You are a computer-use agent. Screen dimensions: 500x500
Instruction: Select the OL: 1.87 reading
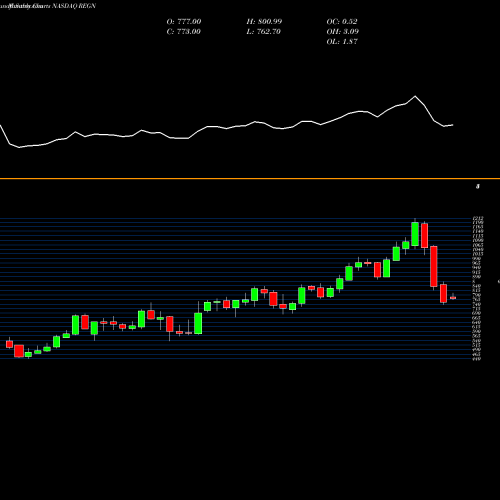pos(342,41)
